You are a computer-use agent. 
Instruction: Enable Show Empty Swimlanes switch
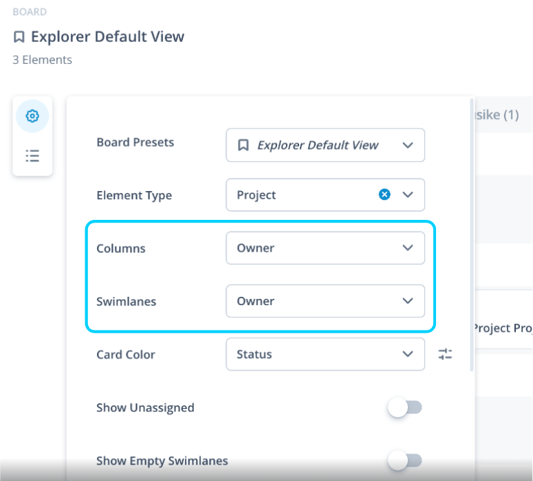(405, 461)
